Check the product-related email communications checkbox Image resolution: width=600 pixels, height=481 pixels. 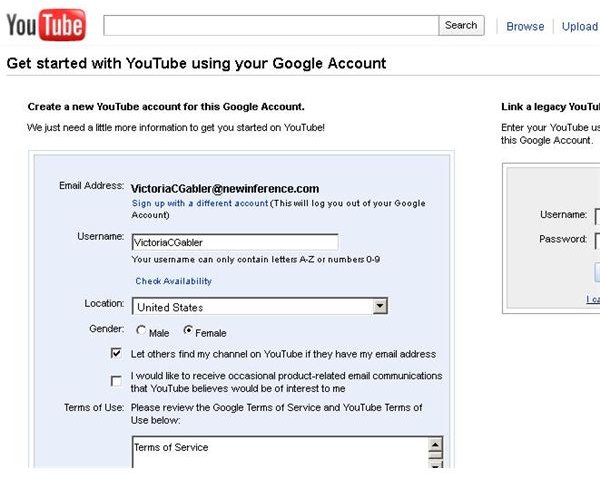click(116, 381)
